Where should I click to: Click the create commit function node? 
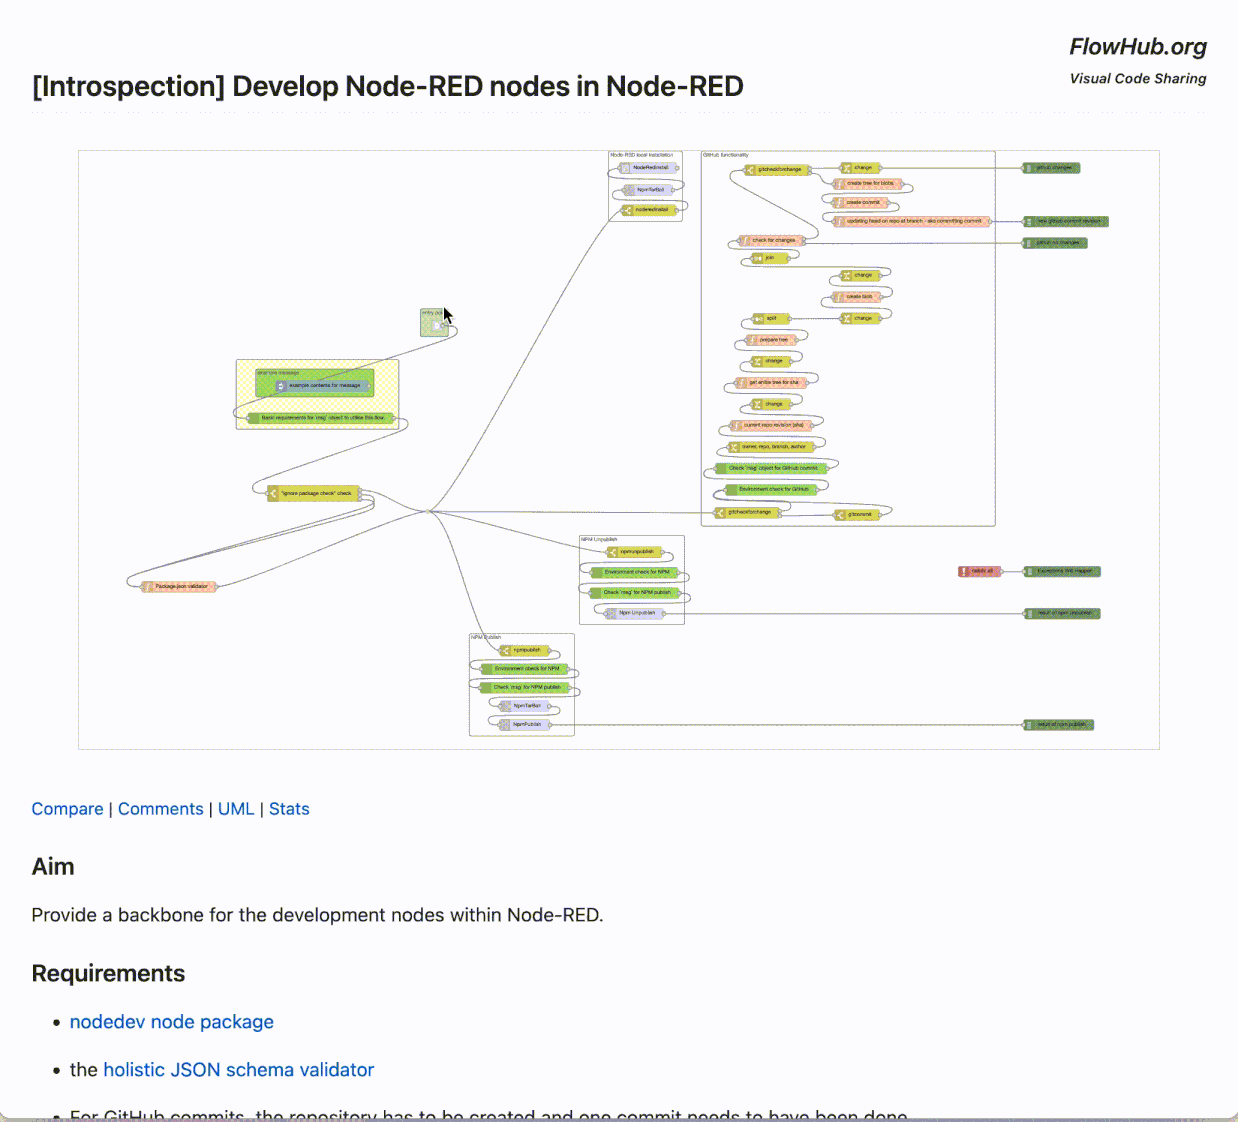click(863, 202)
